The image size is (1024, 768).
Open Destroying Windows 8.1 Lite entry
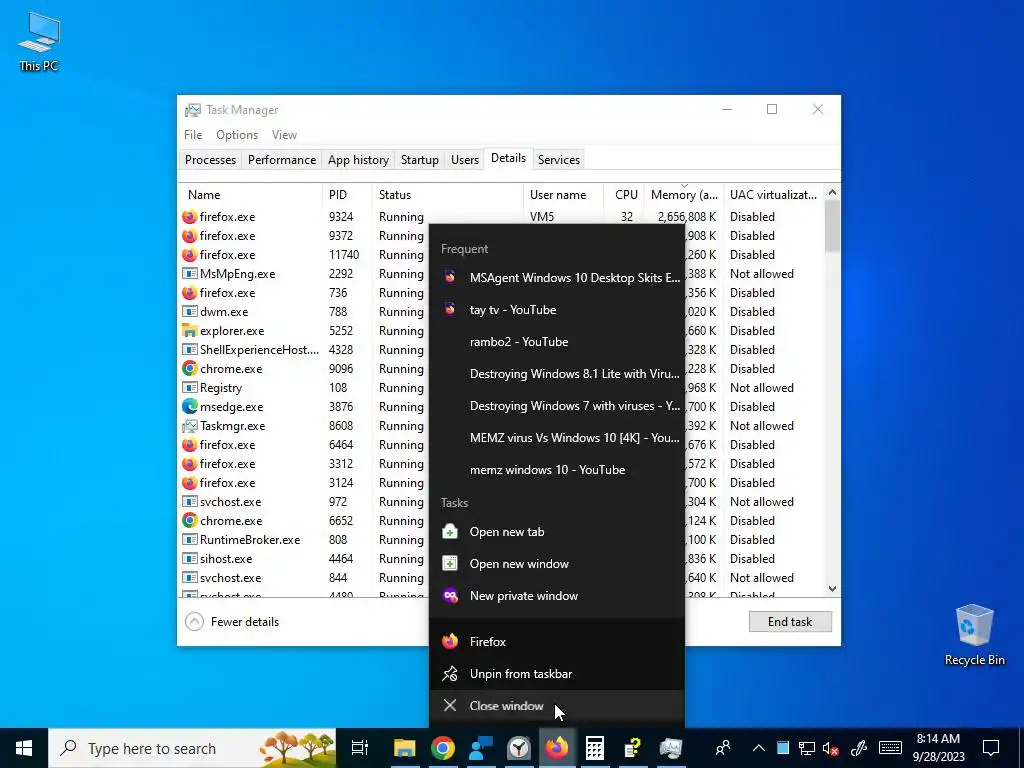pos(556,374)
